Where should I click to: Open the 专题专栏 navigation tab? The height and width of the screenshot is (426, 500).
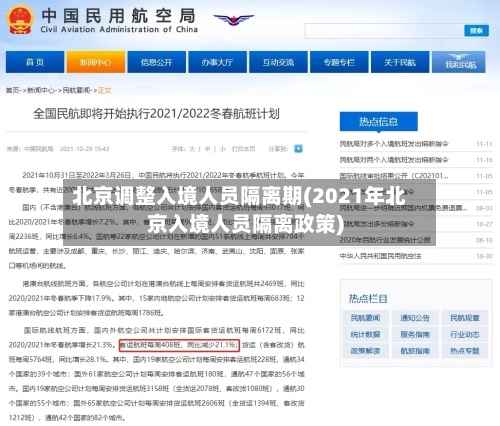339,62
